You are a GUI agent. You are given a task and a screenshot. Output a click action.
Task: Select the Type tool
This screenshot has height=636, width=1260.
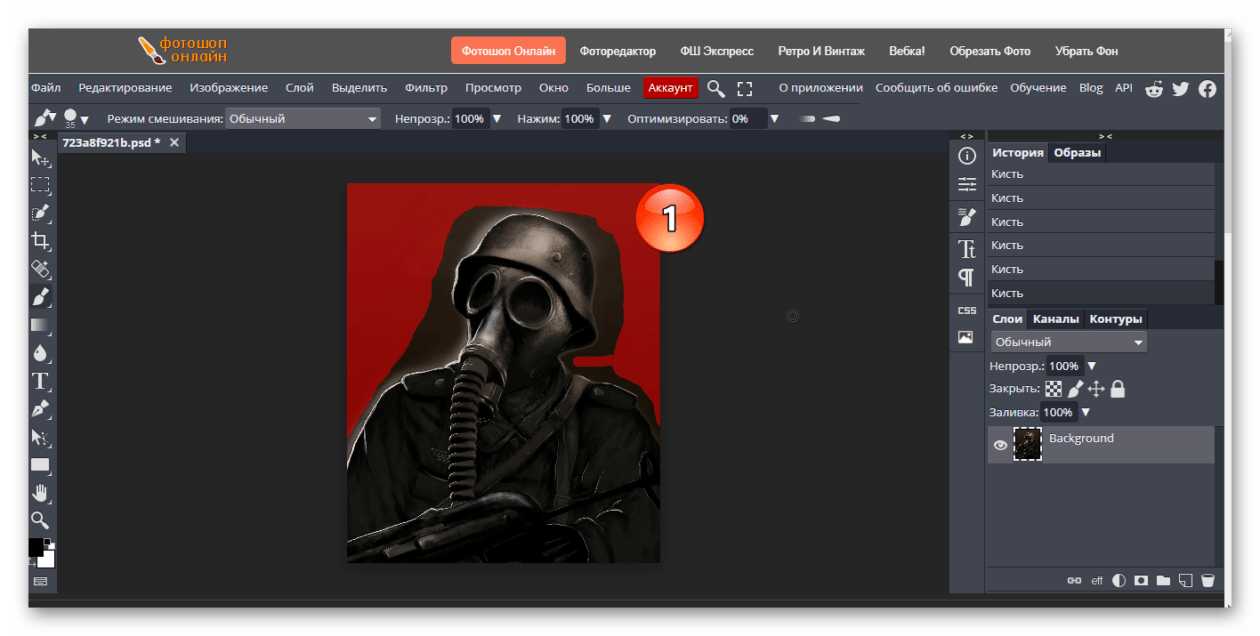click(x=40, y=380)
